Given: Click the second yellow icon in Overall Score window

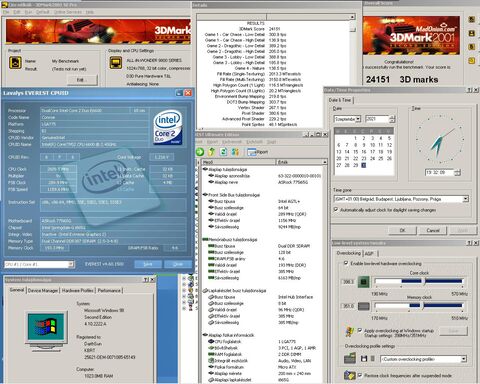Looking at the screenshot, I should (472, 33).
